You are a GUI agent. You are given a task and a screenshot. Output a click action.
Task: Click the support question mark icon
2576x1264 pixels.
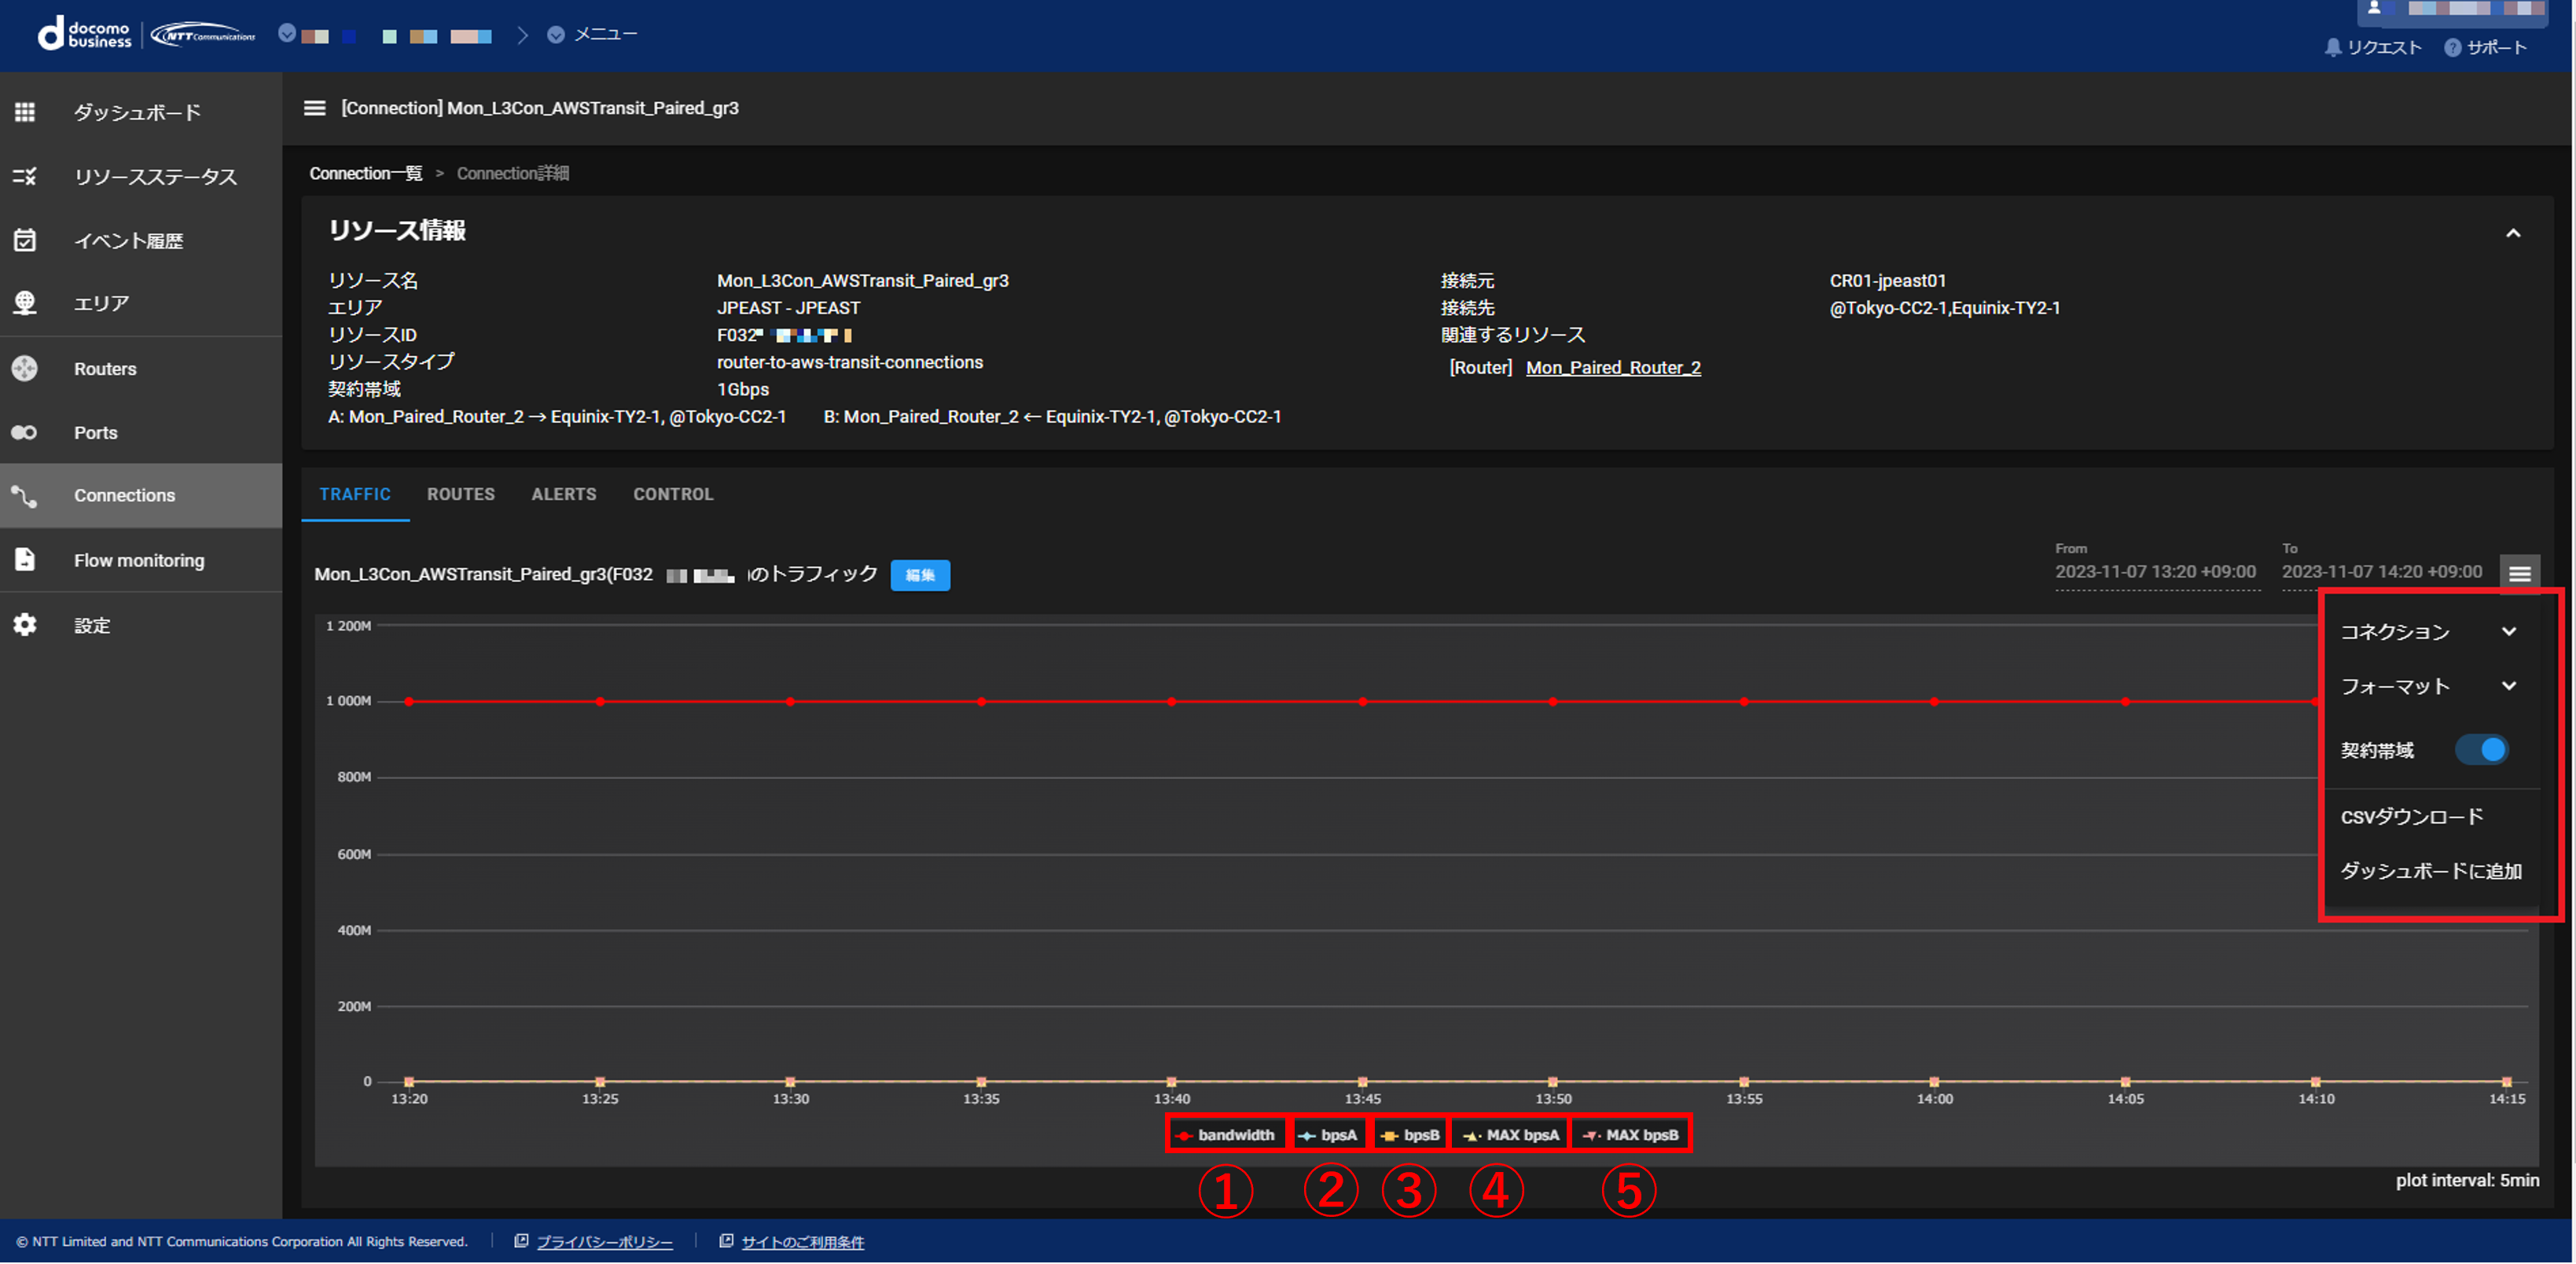click(2452, 47)
